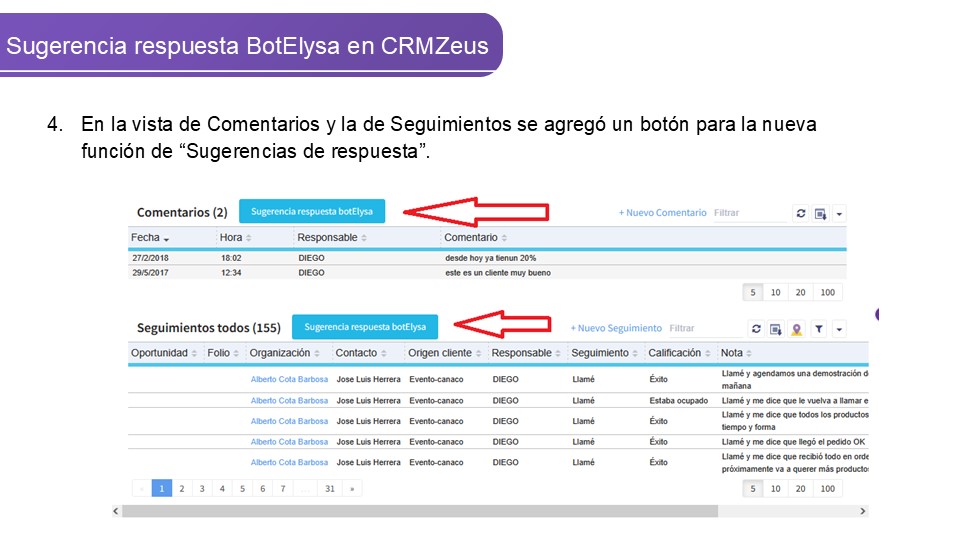Open the Comentarios toolbar dropdown arrow
The image size is (960, 540).
(839, 213)
